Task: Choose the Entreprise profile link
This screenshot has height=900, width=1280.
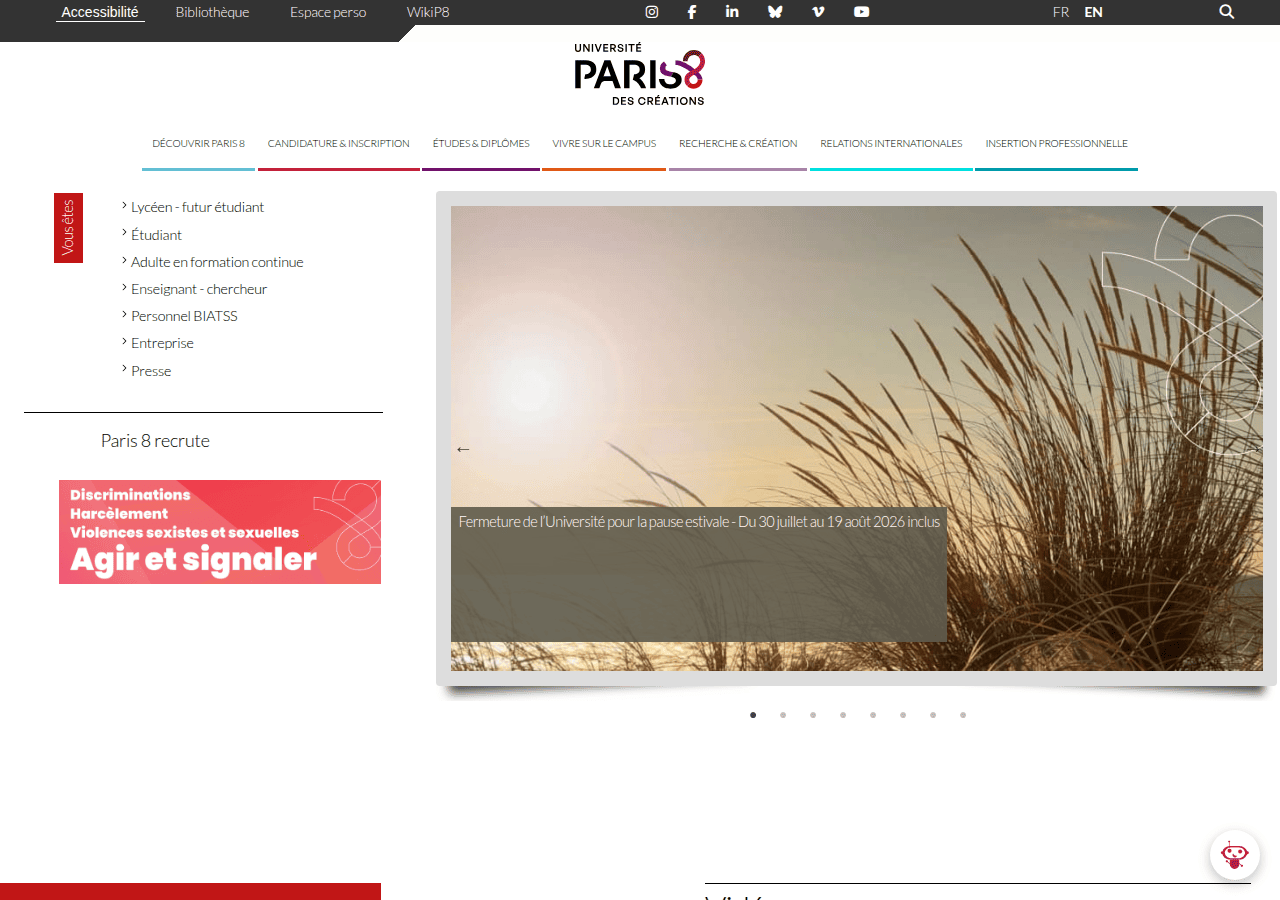Action: (x=162, y=343)
